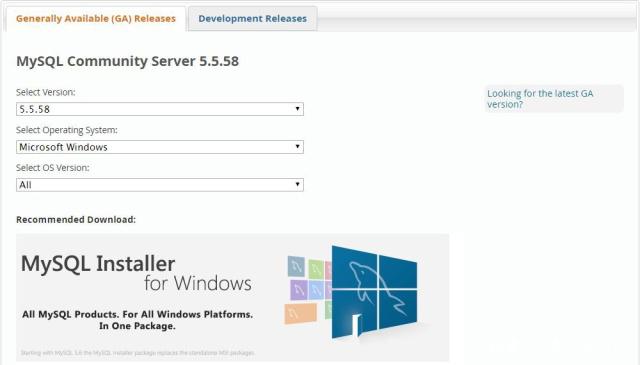Click the 'Select Version:' label

46,92
